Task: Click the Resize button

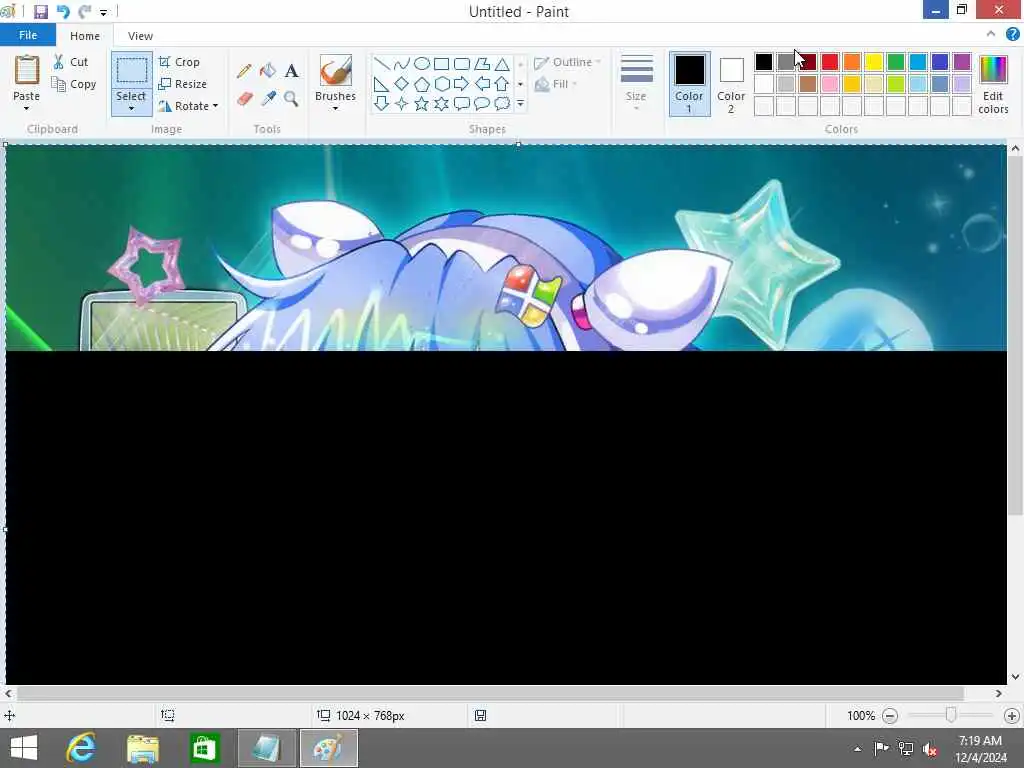Action: point(182,84)
